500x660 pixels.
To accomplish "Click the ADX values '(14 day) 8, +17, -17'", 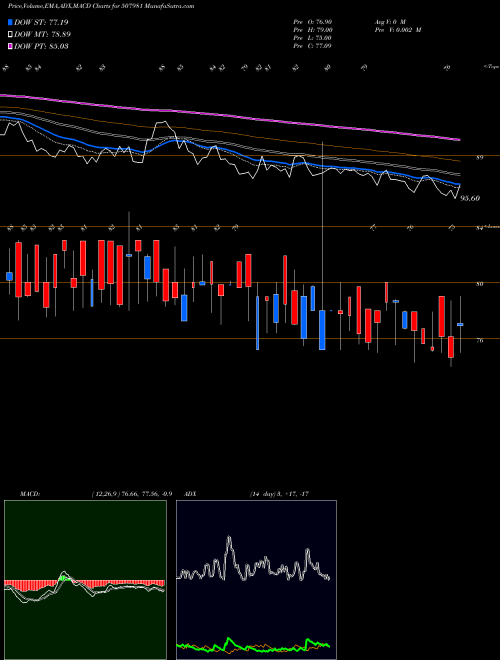I will coord(280,494).
